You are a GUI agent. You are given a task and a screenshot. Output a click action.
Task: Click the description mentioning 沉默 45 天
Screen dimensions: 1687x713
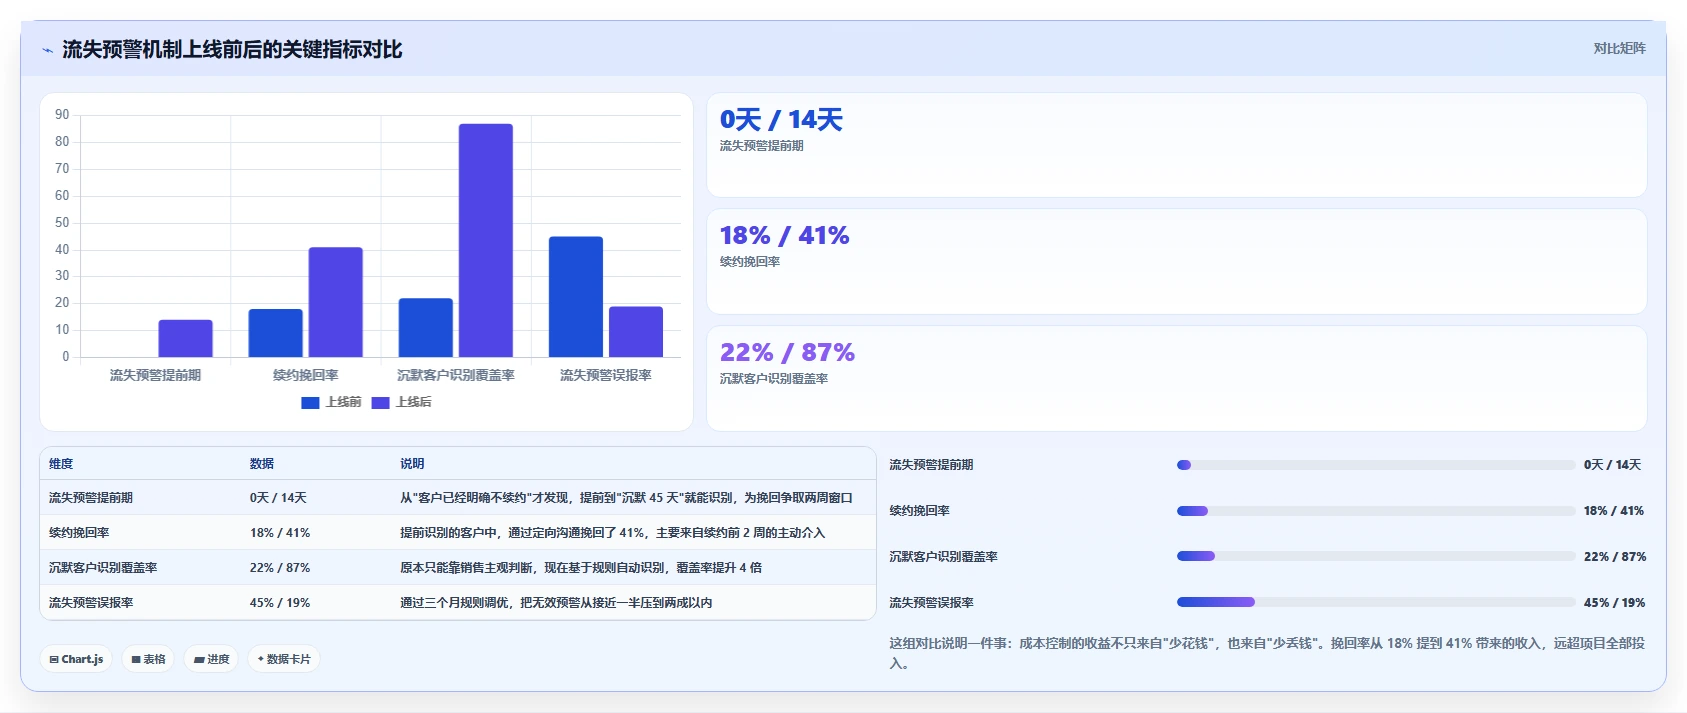click(626, 498)
